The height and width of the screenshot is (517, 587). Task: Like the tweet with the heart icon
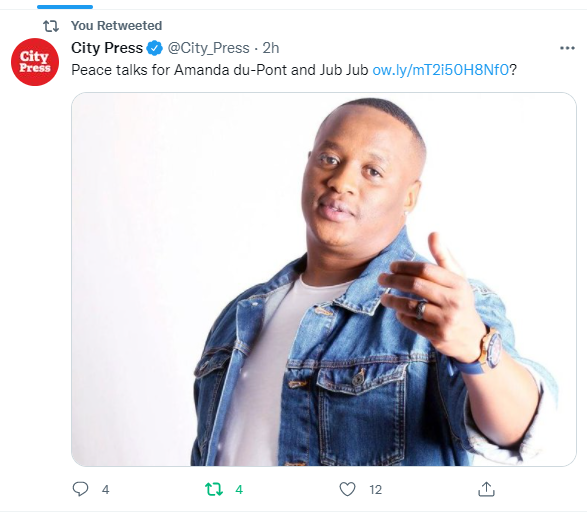(x=347, y=489)
